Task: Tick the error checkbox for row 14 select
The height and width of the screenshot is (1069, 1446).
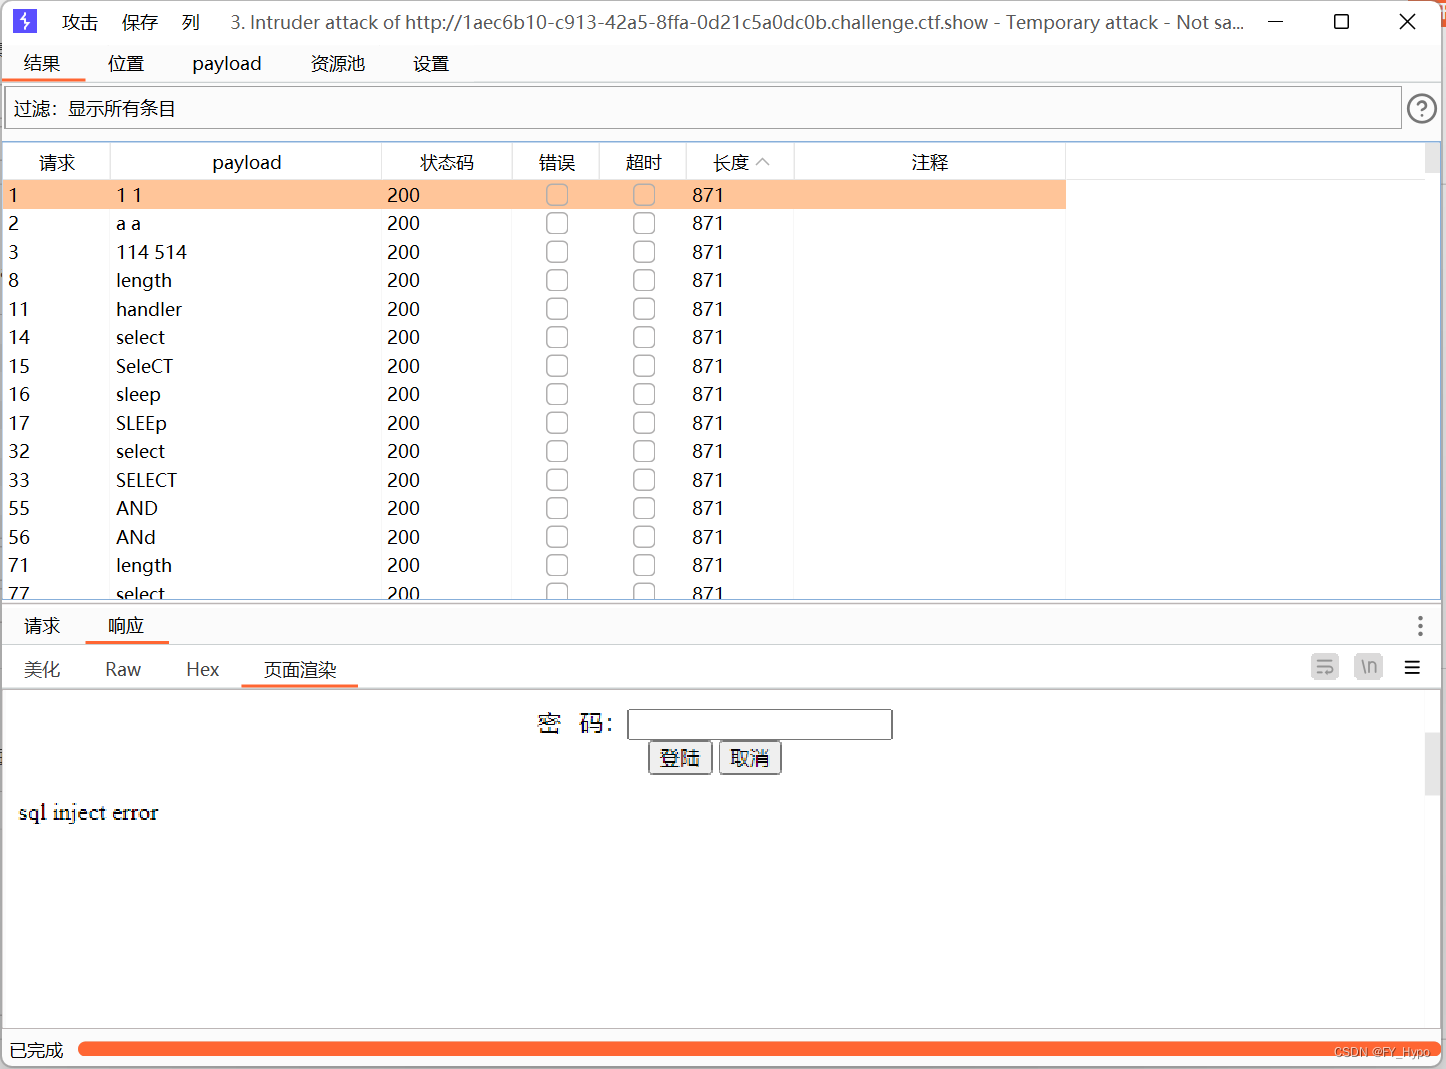Action: pos(557,337)
